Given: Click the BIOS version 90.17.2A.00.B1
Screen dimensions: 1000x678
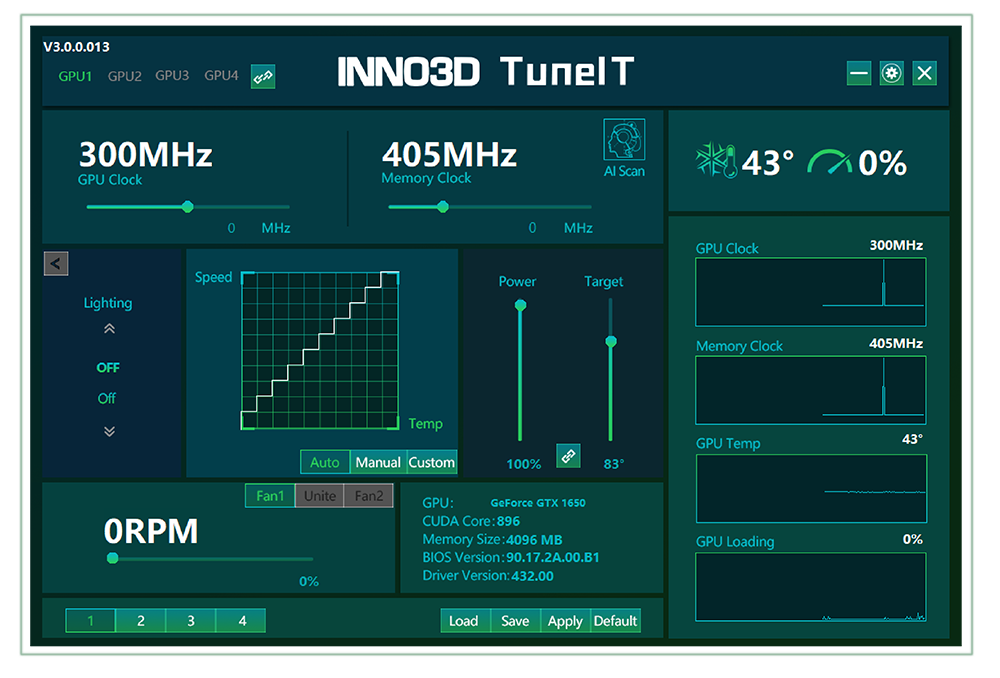Looking at the screenshot, I should click(553, 557).
